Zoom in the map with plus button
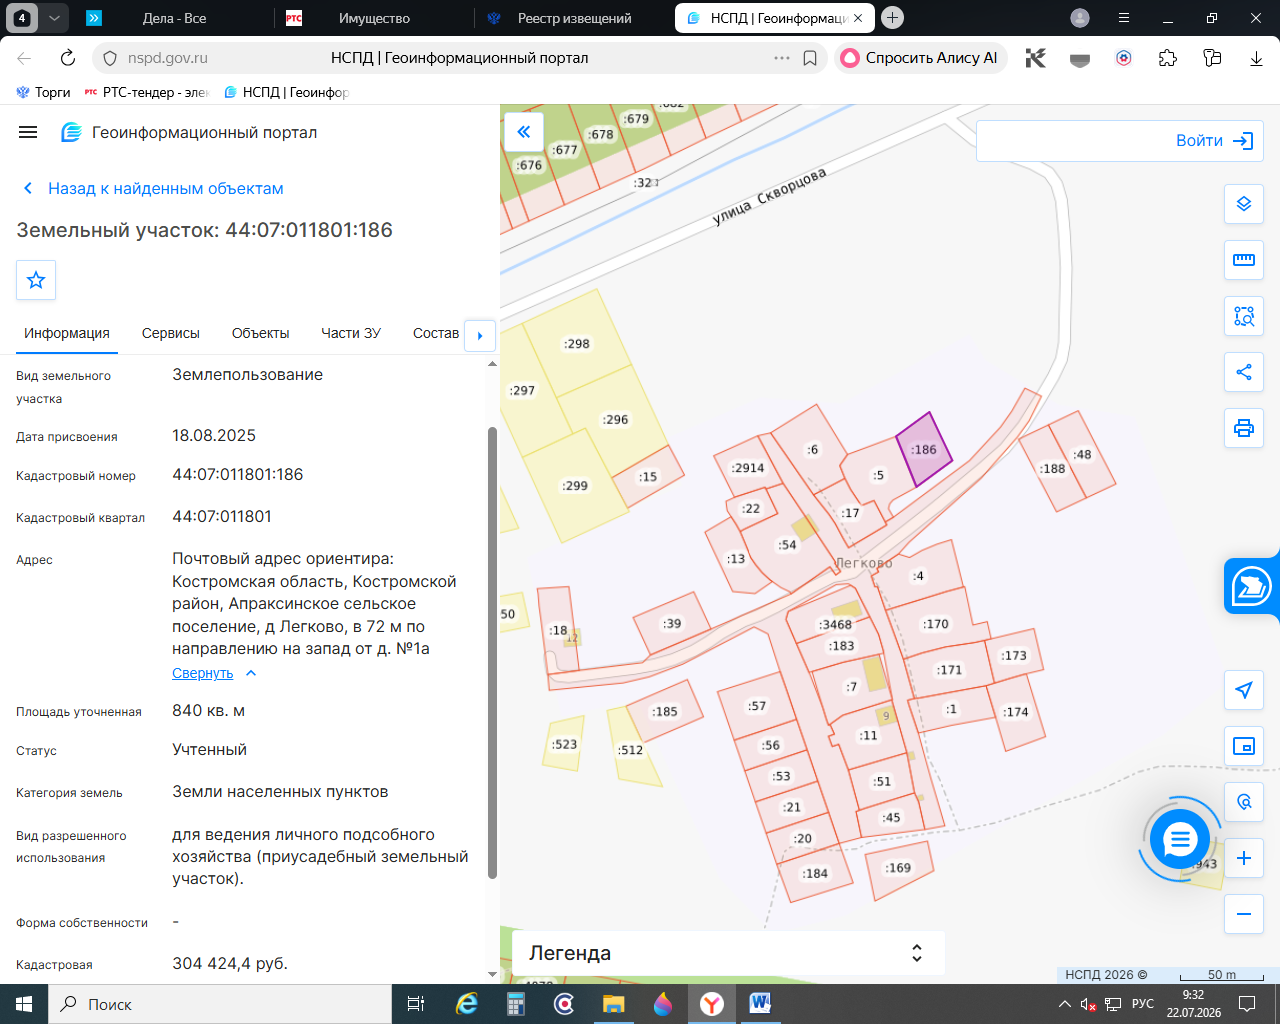This screenshot has height=1024, width=1280. tap(1244, 858)
